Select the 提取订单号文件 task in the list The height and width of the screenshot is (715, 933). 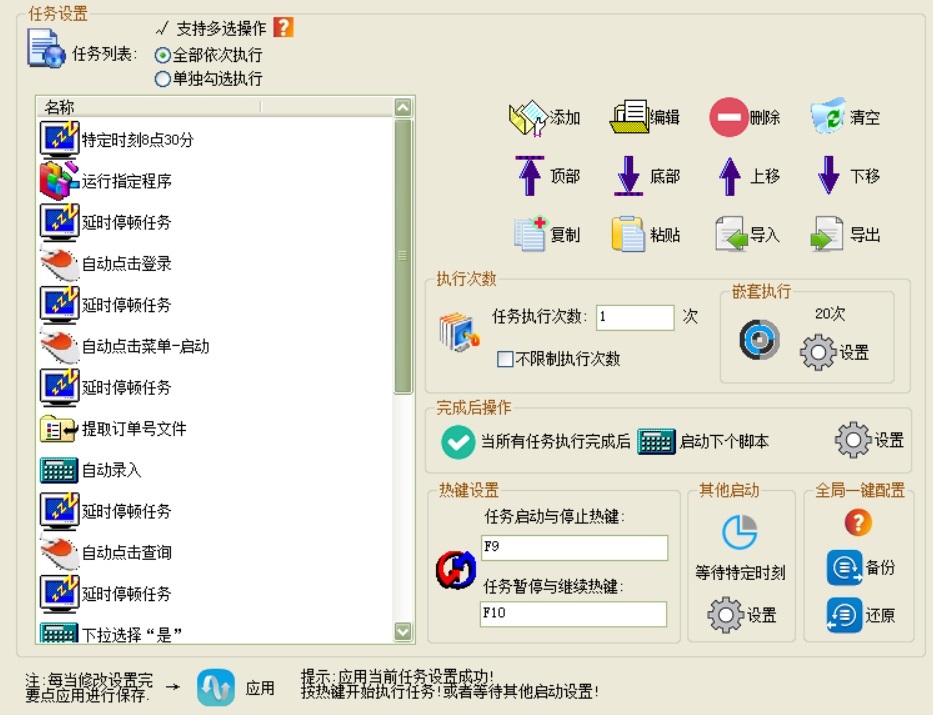click(134, 429)
